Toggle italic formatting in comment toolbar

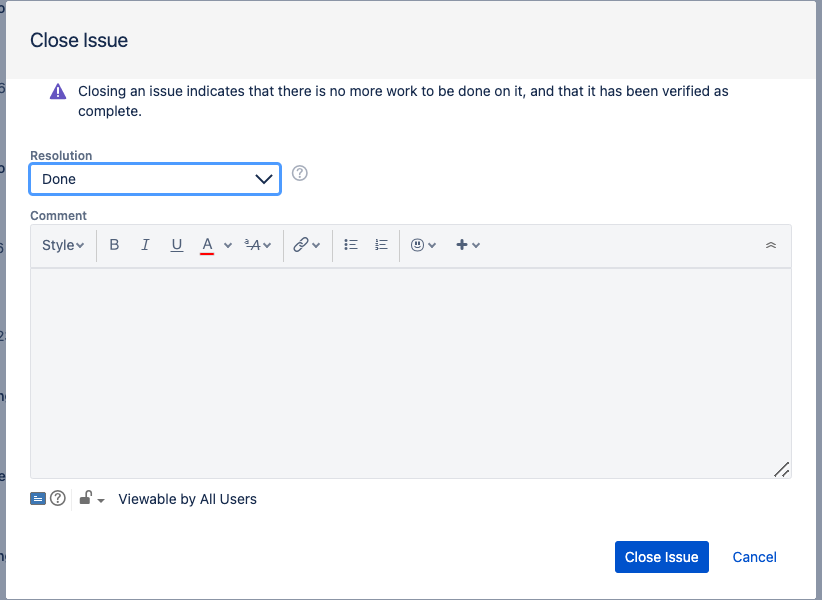coord(145,245)
